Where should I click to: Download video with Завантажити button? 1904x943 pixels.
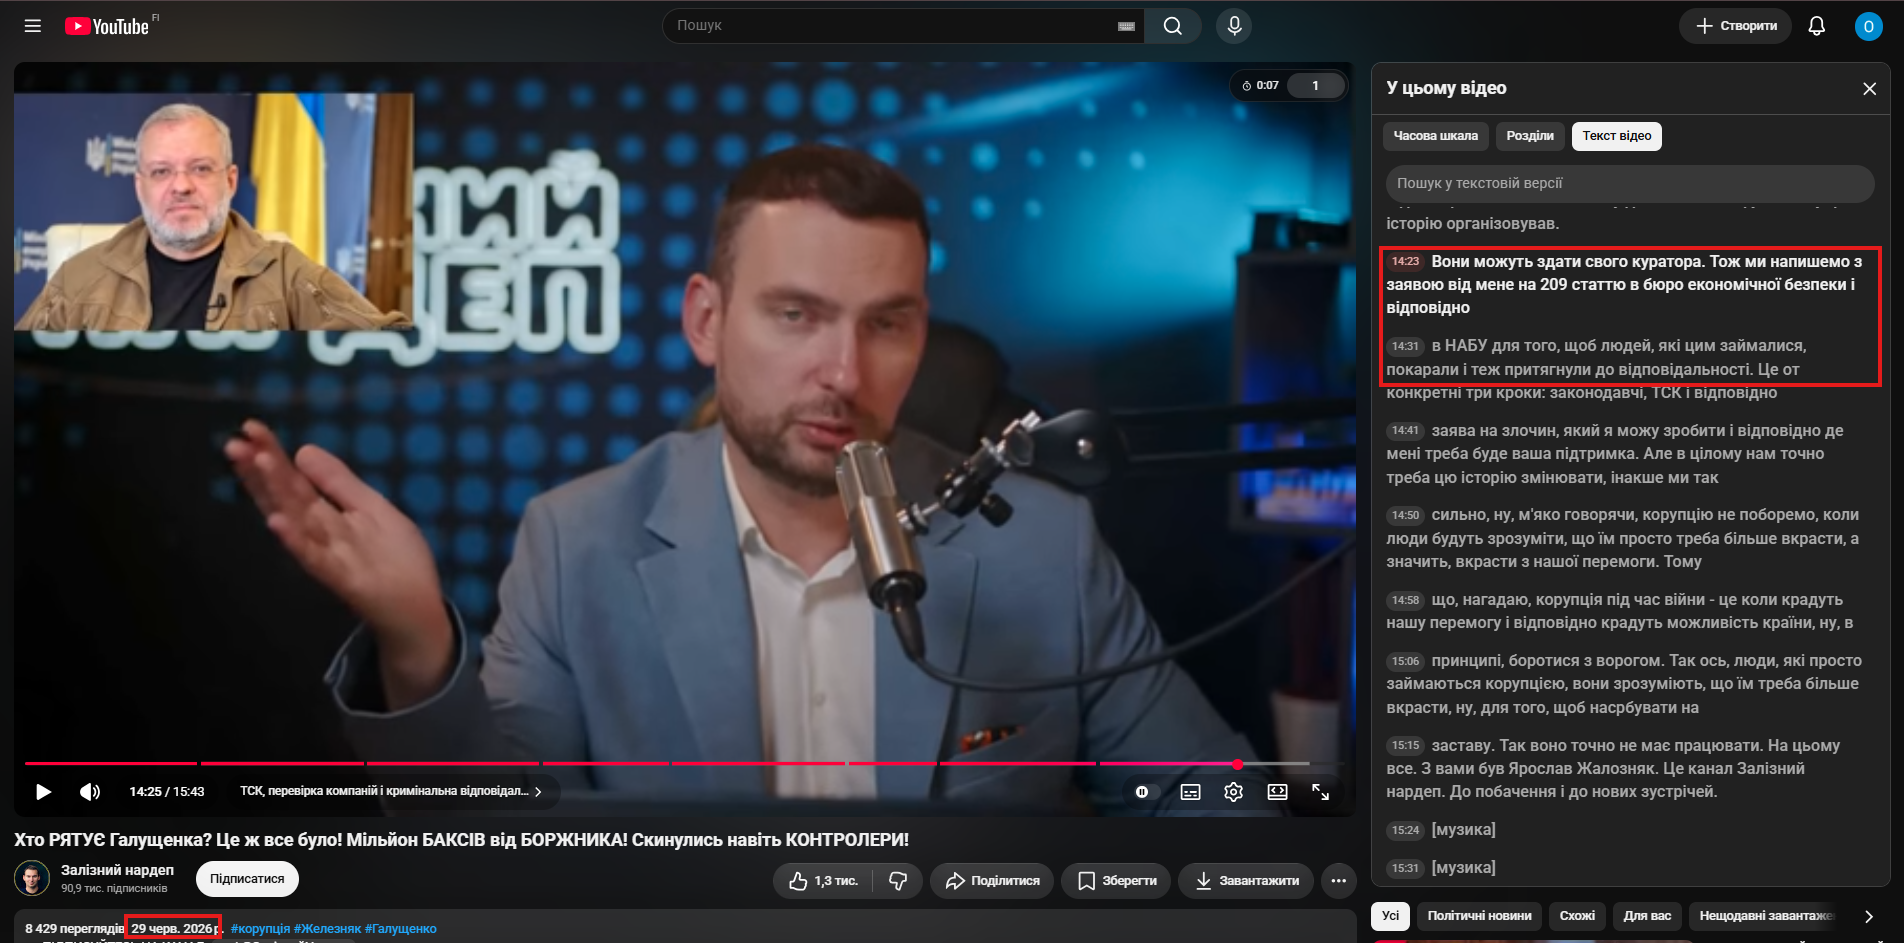point(1246,881)
